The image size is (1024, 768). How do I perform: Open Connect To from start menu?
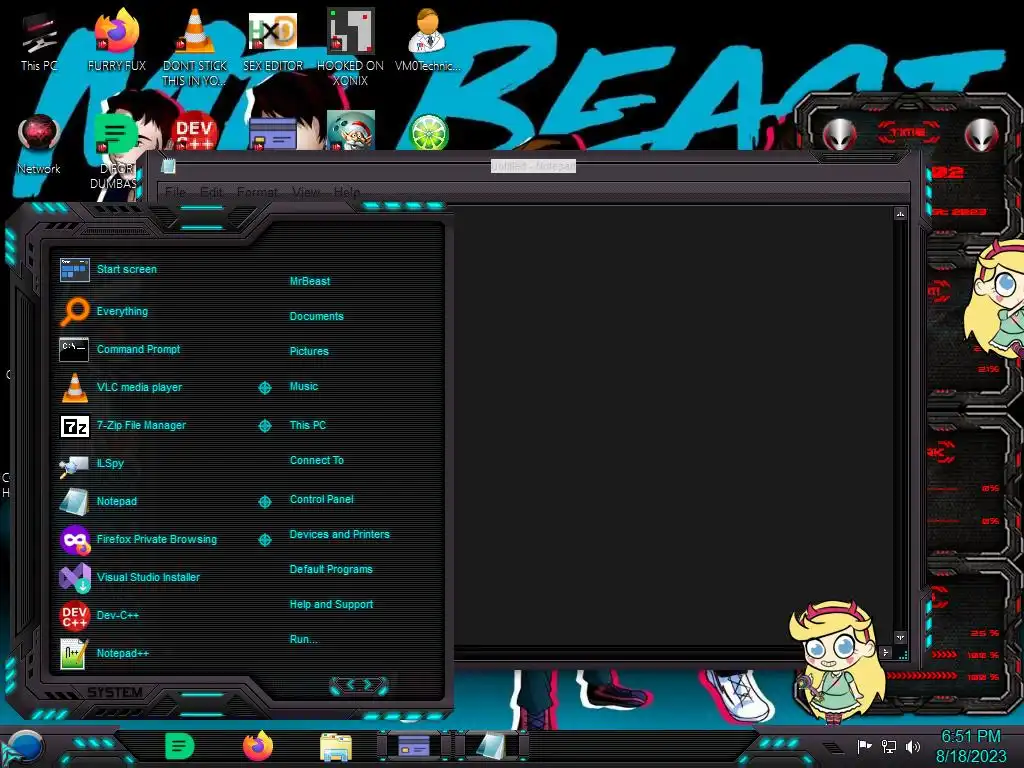[x=316, y=460]
